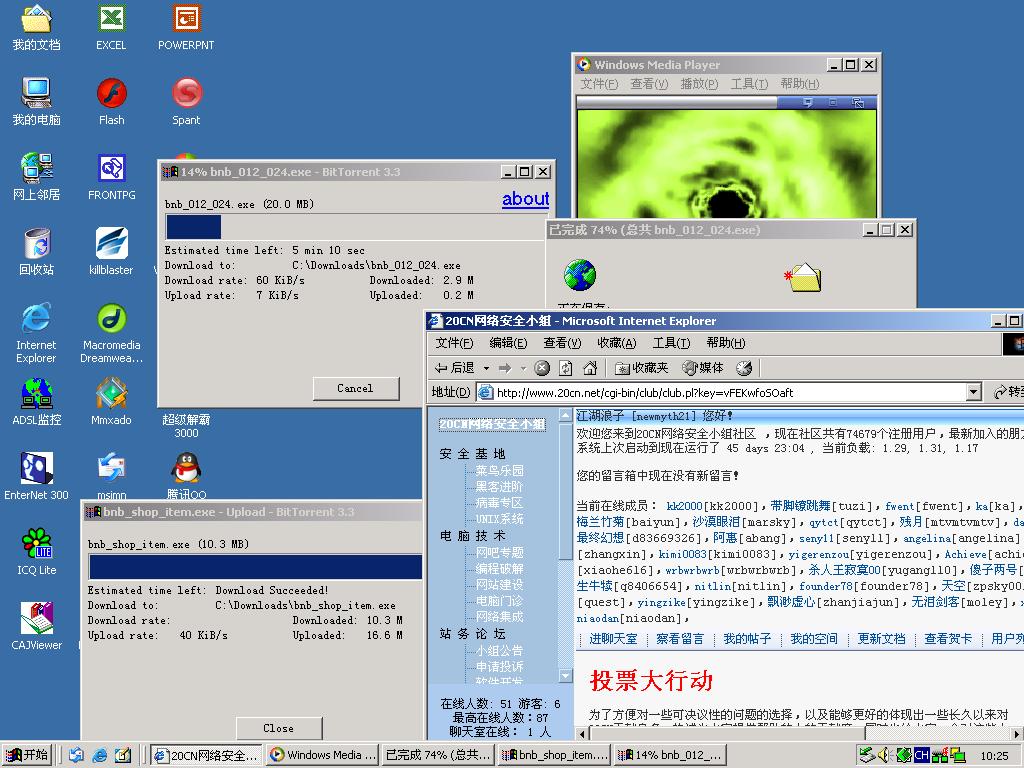The image size is (1024, 768).
Task: Click the IE Forward arrow button
Action: [505, 368]
